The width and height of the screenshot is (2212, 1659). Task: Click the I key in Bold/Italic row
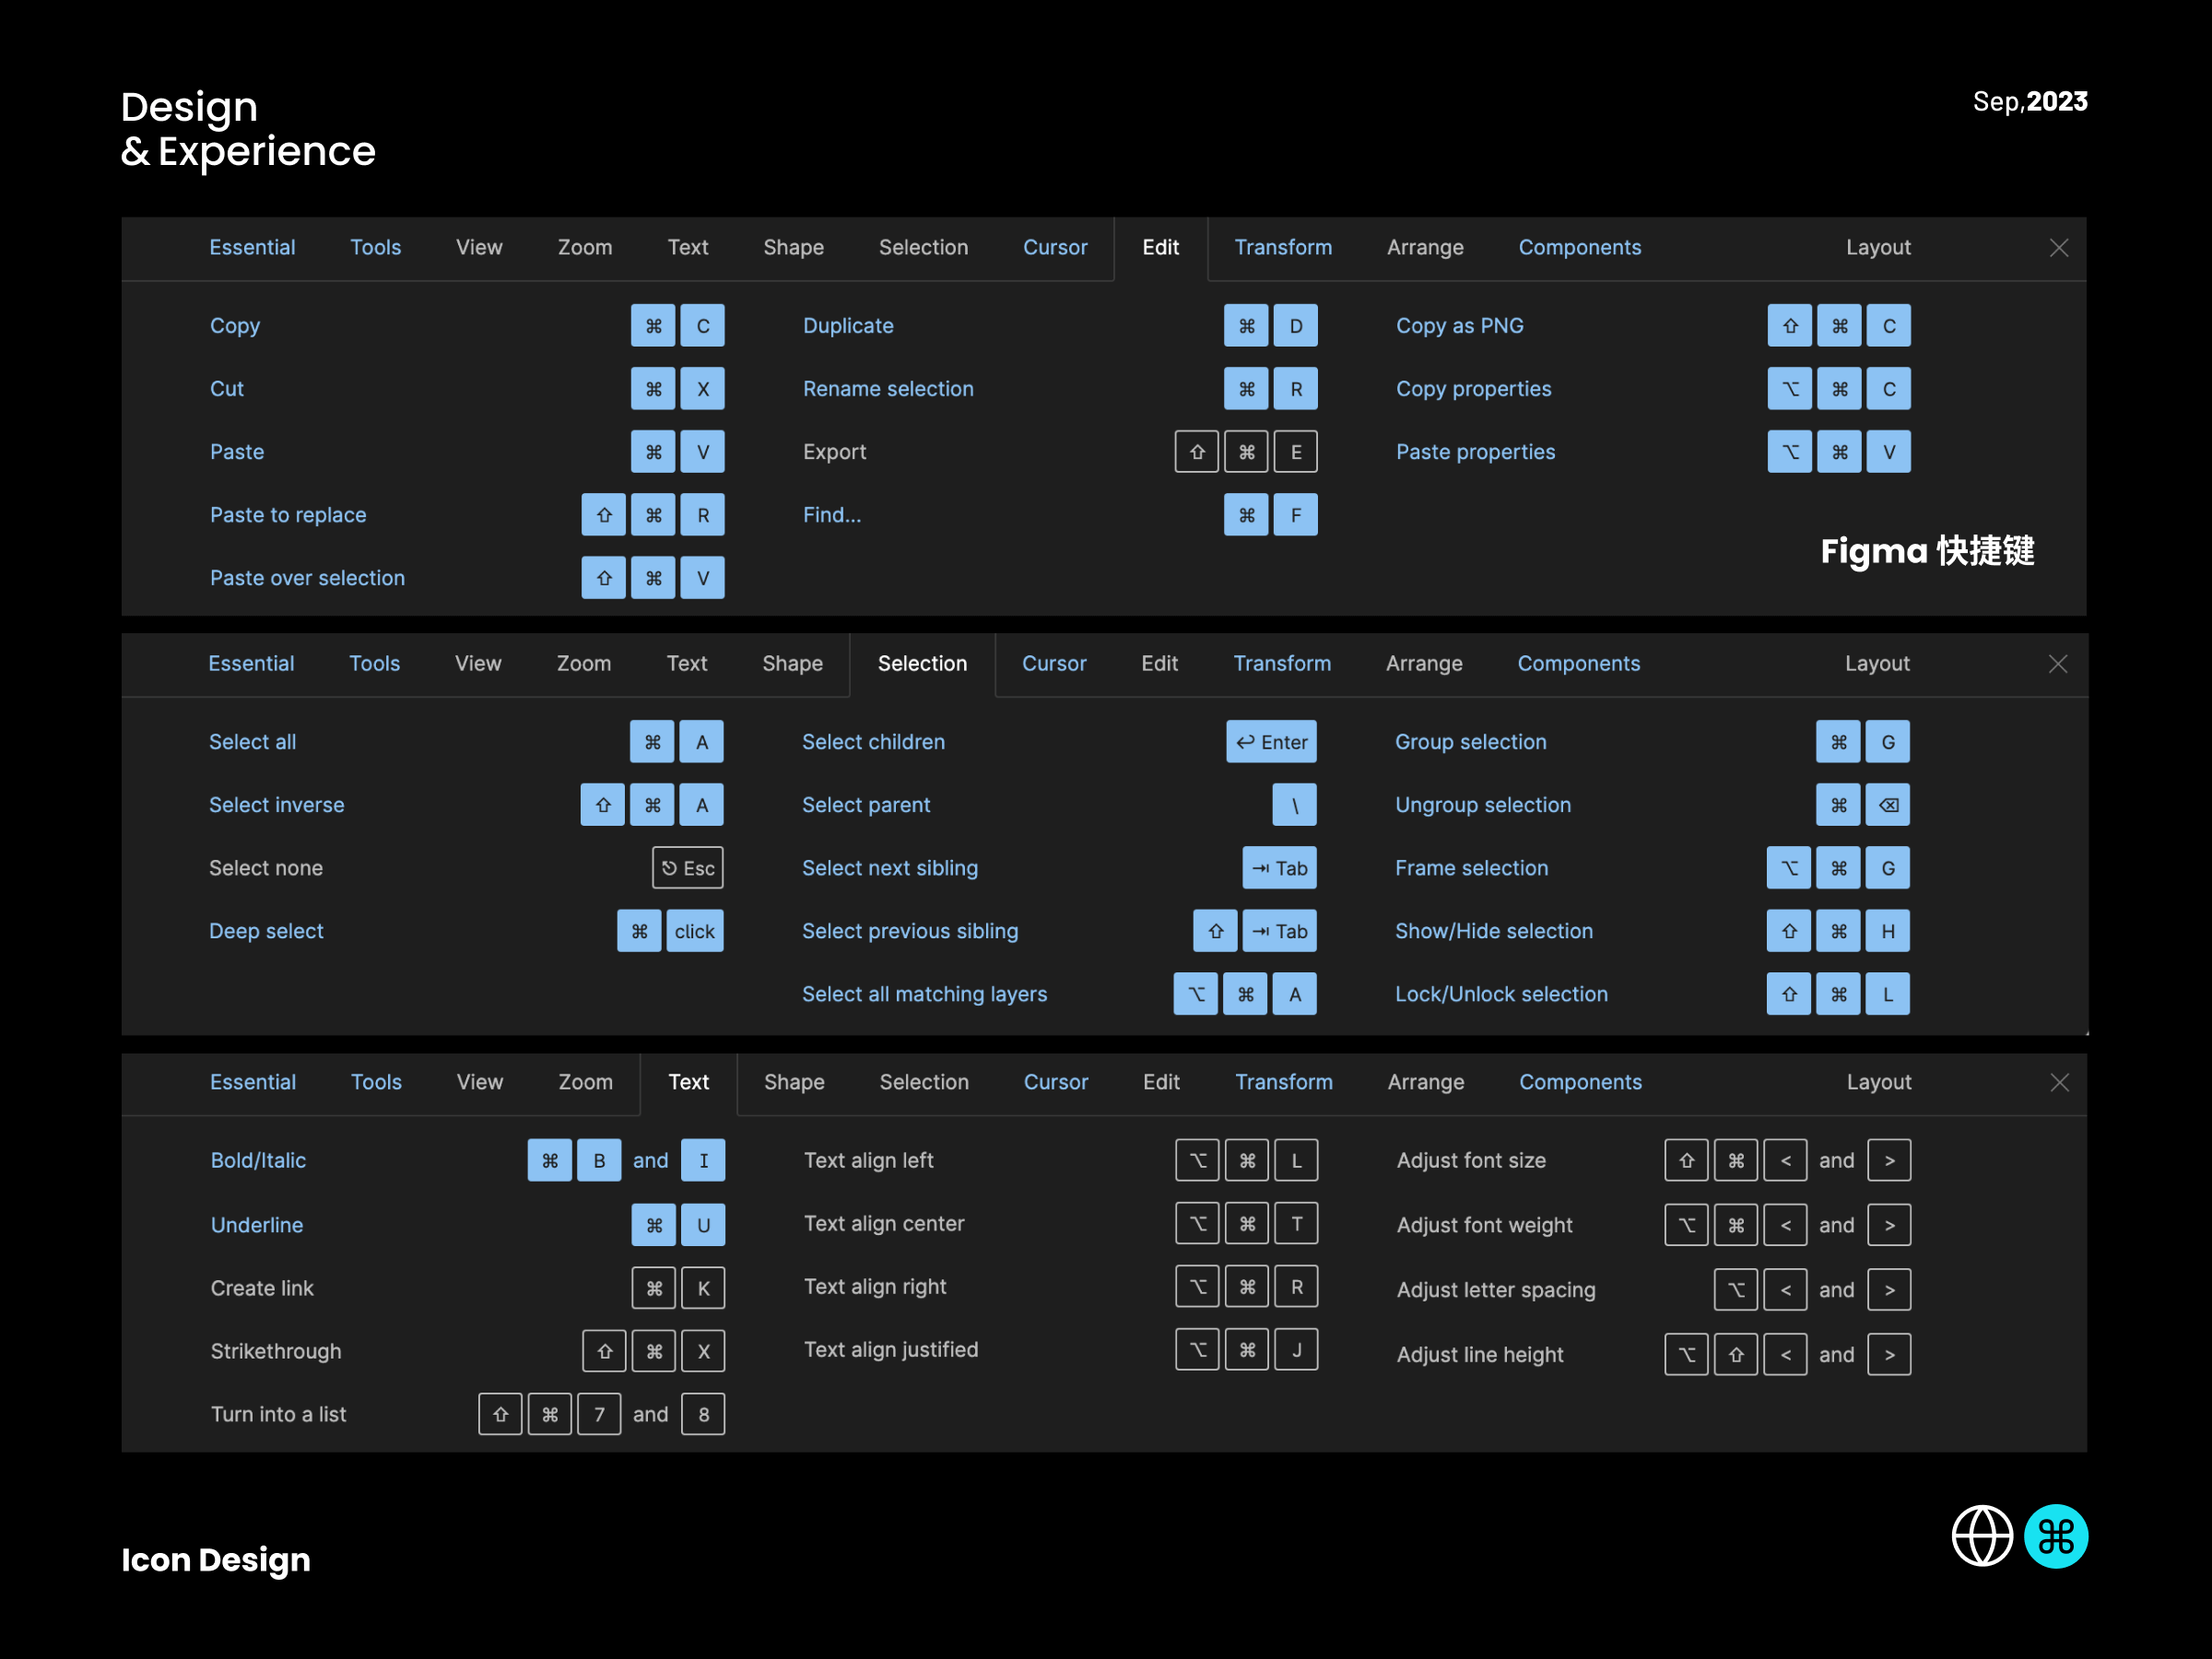[703, 1161]
